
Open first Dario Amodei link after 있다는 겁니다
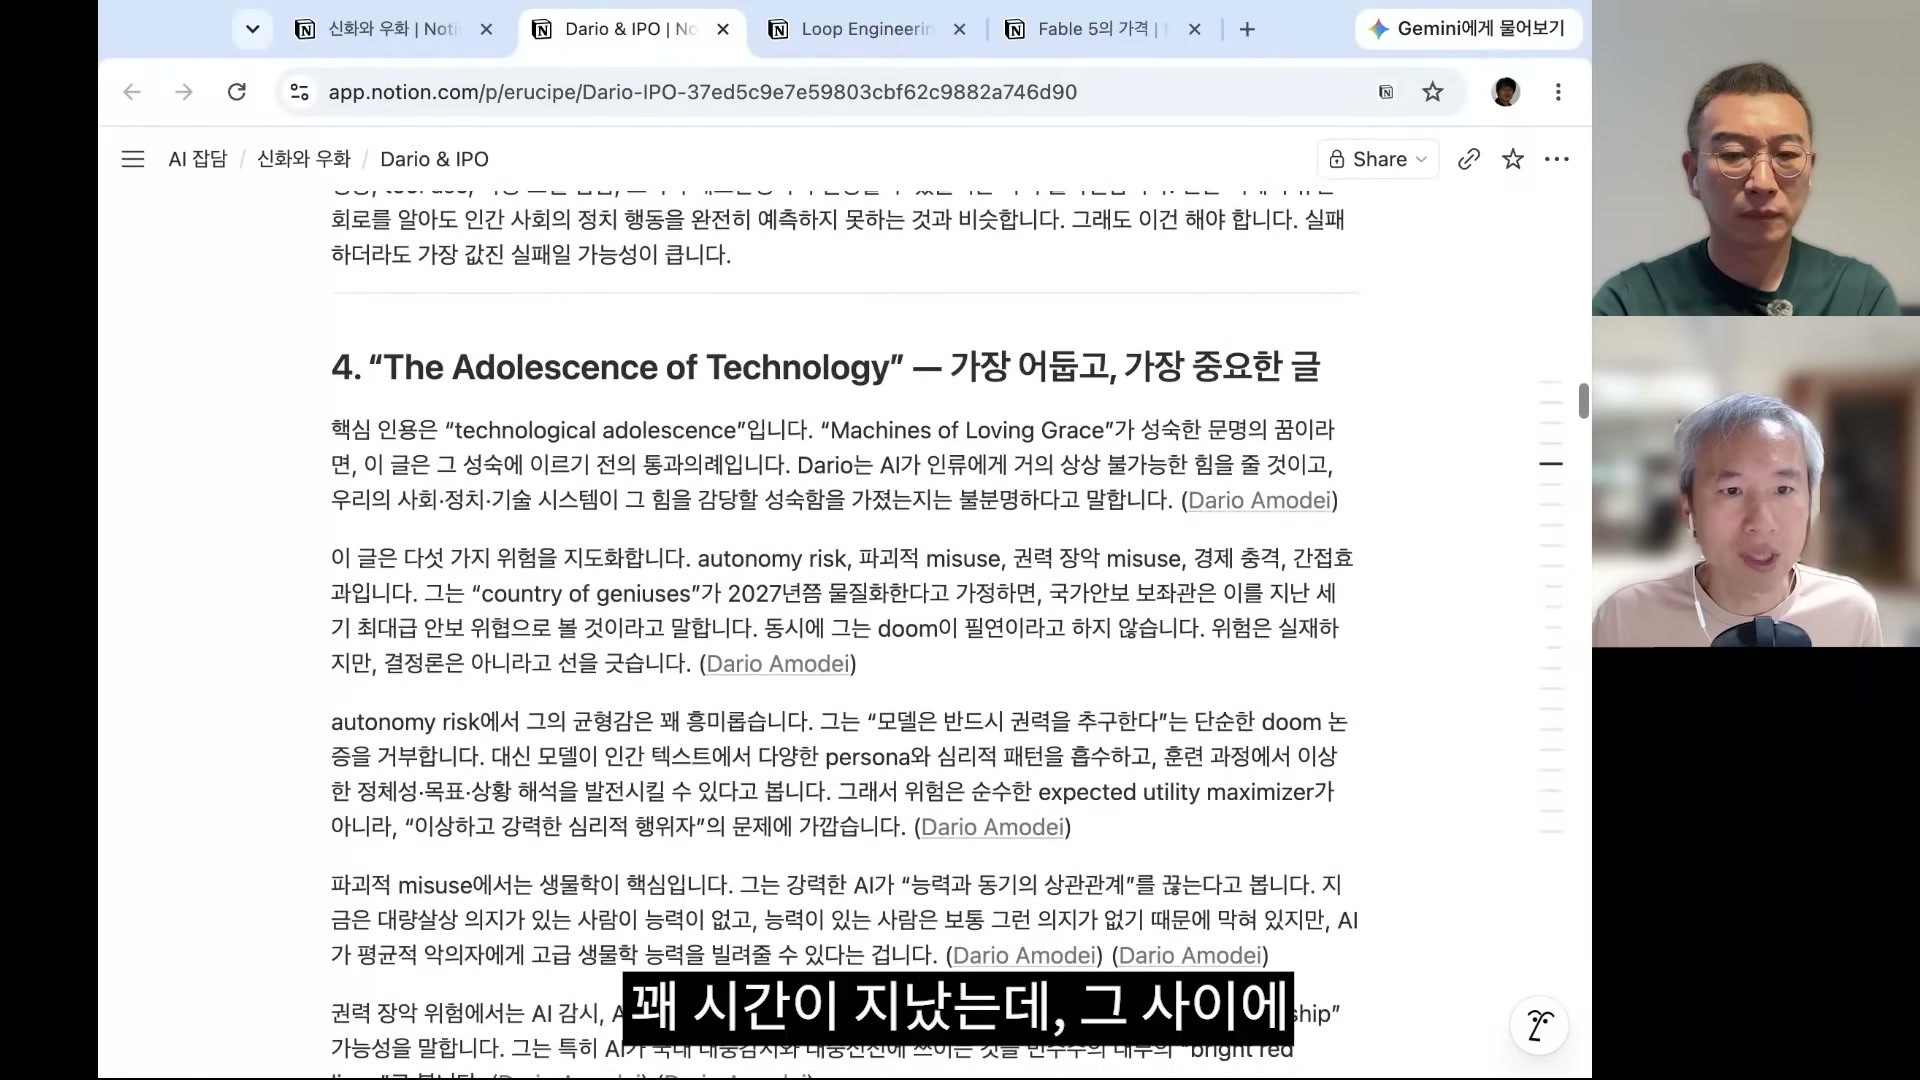point(1024,955)
